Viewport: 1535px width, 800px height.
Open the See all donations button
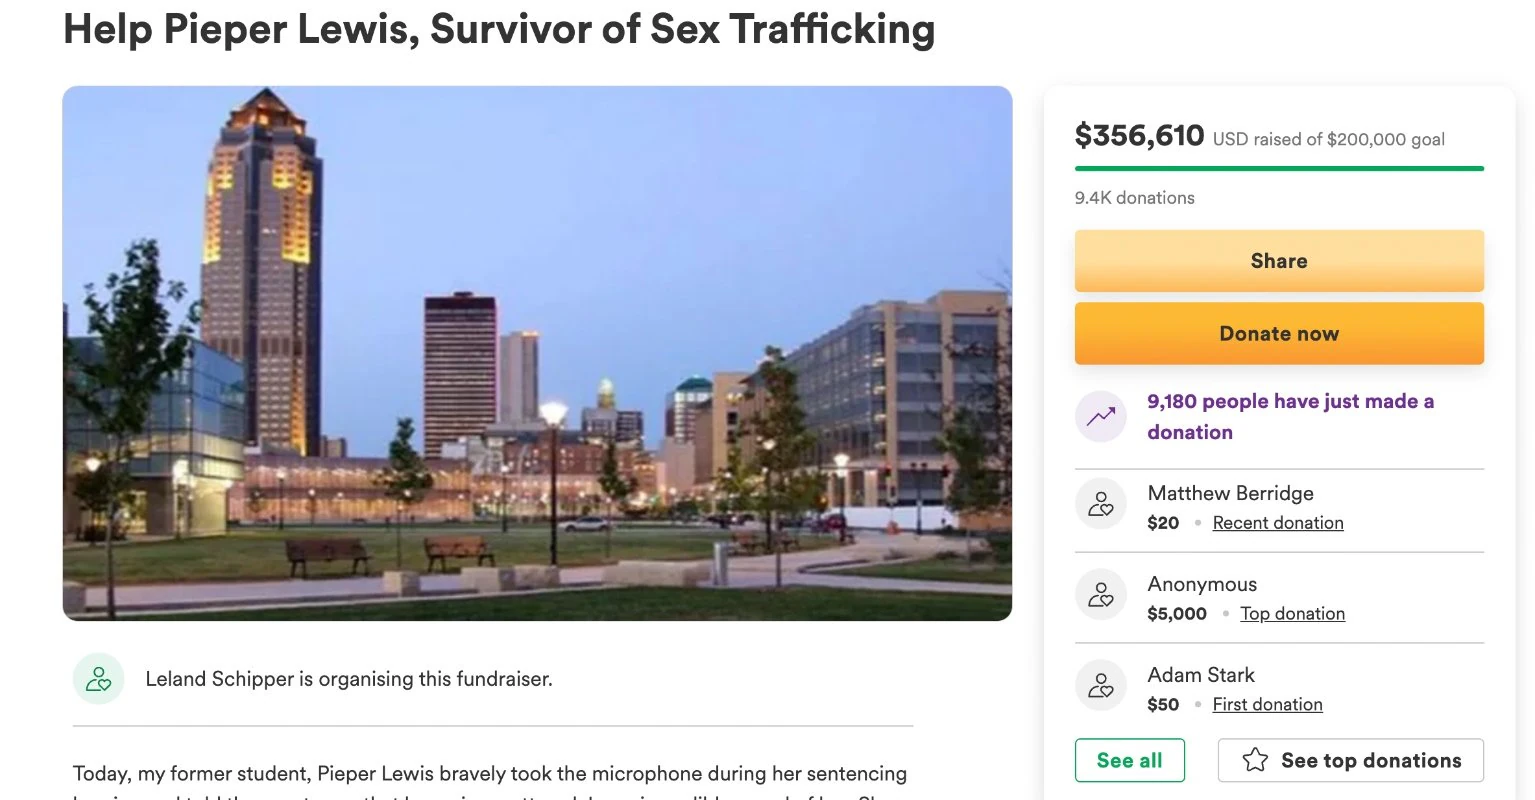click(x=1129, y=760)
